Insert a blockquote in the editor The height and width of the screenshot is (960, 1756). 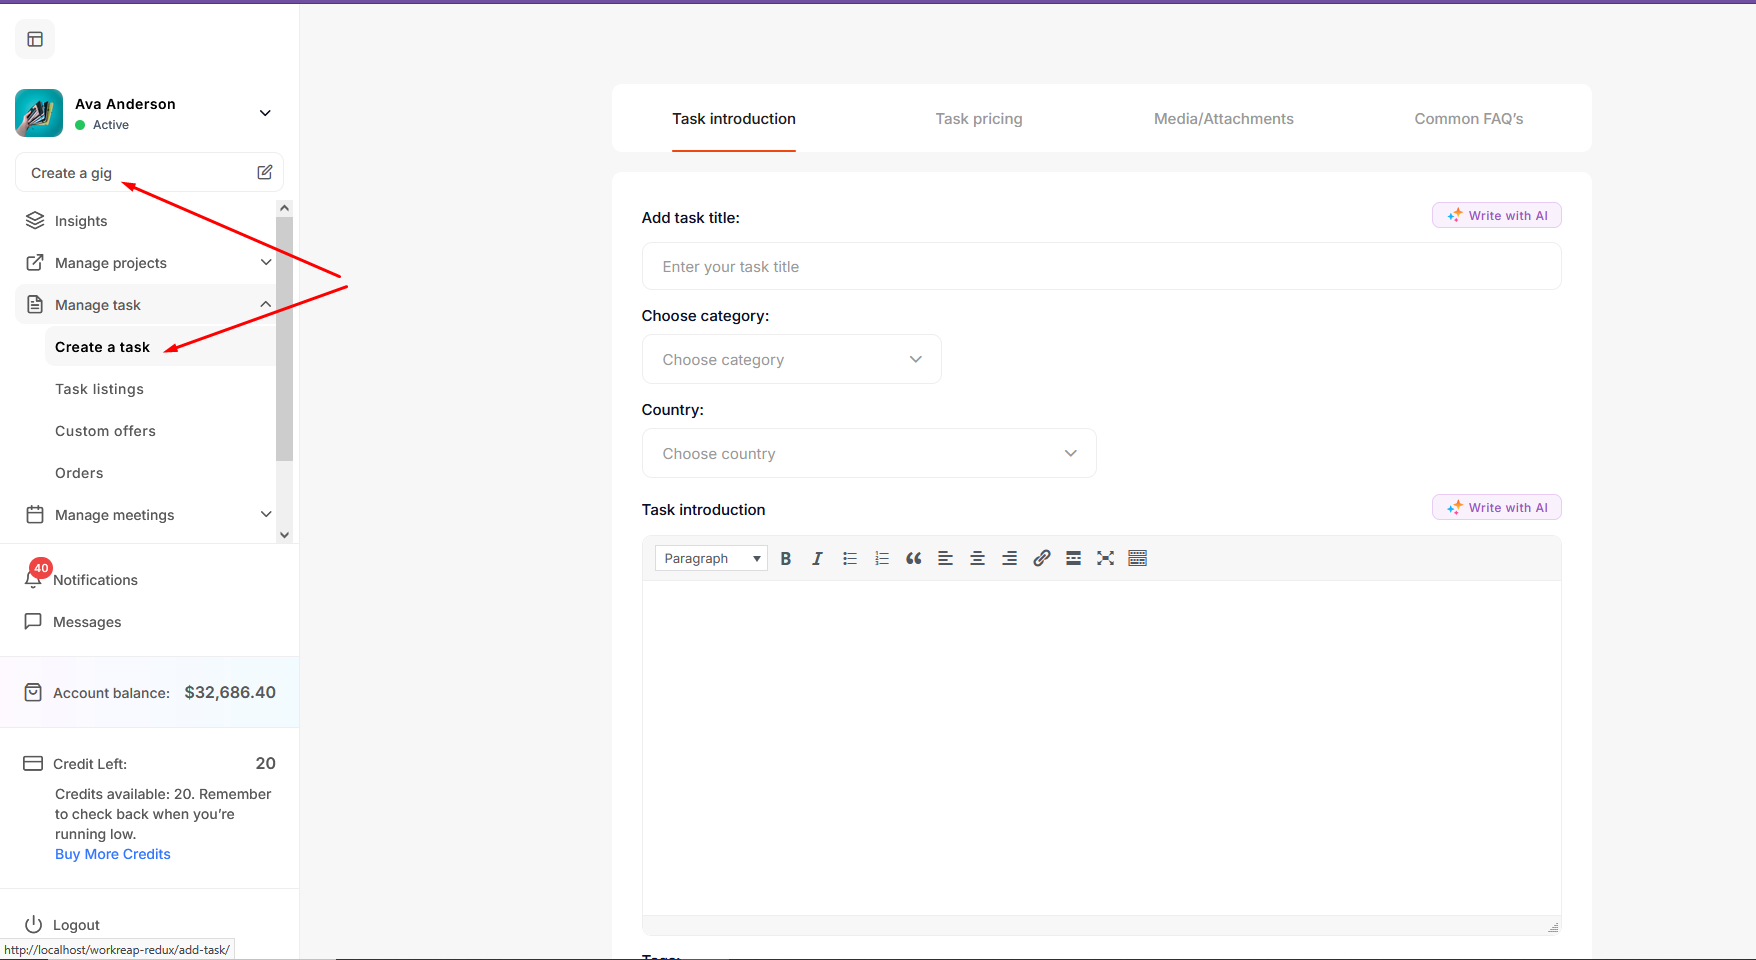click(x=914, y=559)
